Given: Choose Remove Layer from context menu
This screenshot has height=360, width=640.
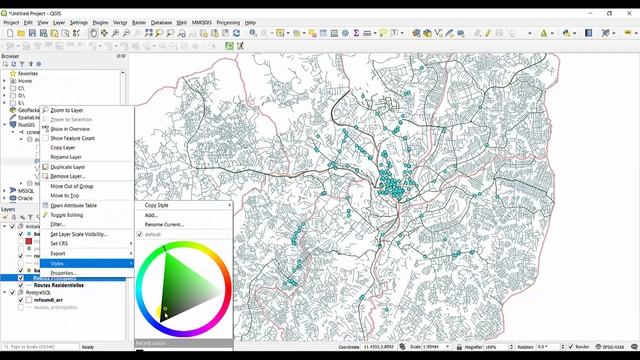Looking at the screenshot, I should click(x=87, y=176).
